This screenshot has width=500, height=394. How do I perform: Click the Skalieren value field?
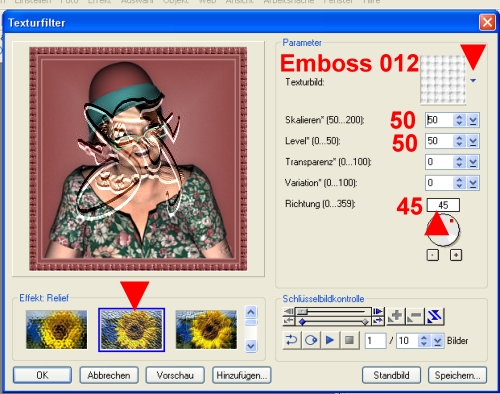click(439, 120)
